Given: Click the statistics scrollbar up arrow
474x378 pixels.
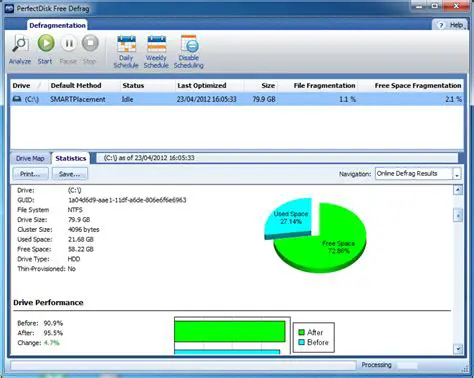Looking at the screenshot, I should click(458, 190).
